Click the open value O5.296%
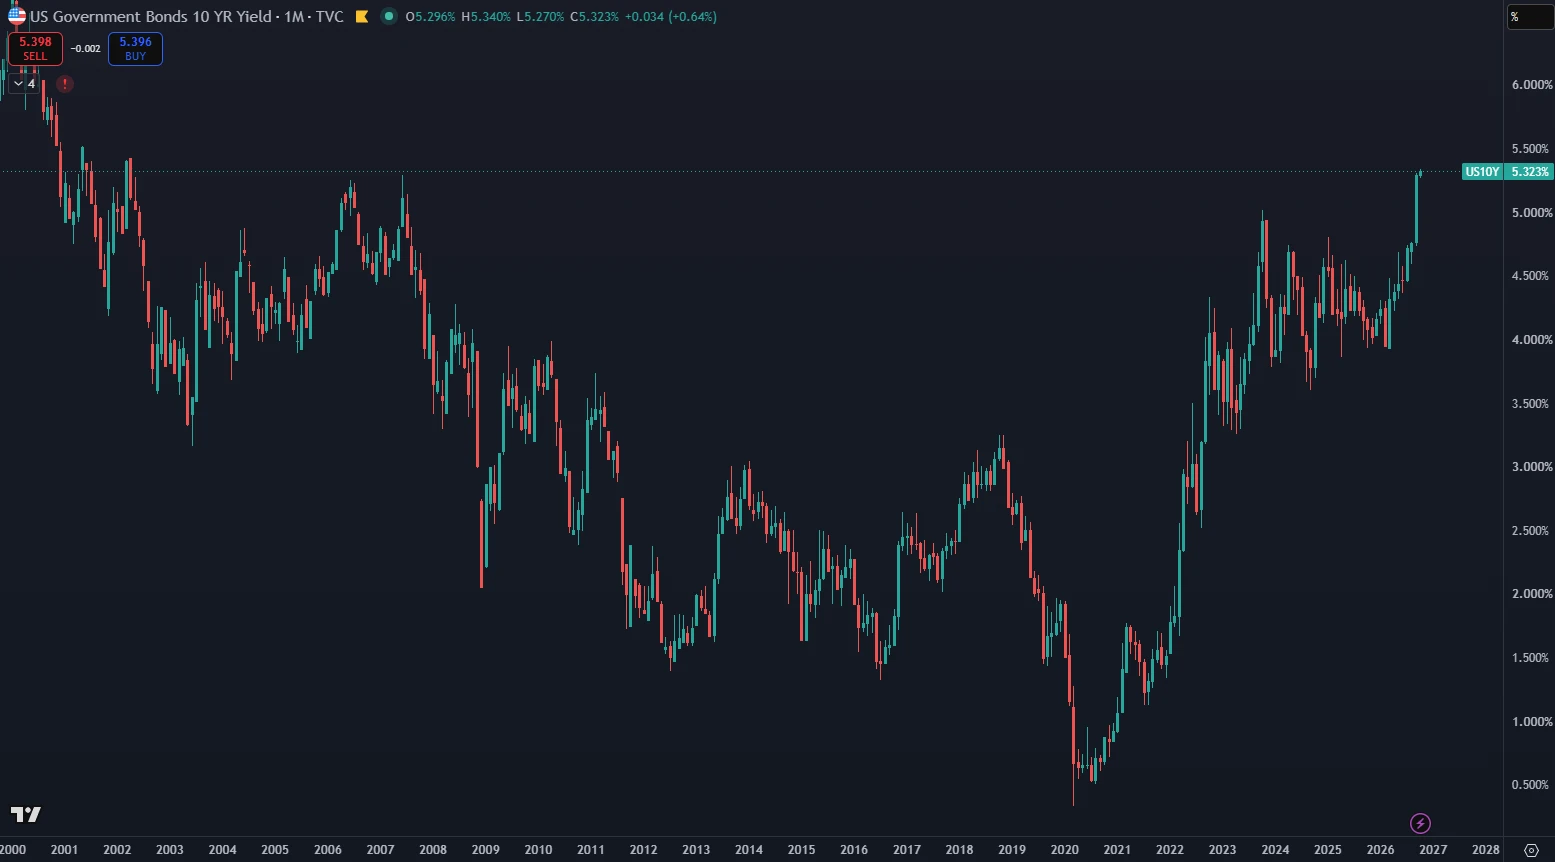This screenshot has height=862, width=1555. pyautogui.click(x=431, y=17)
